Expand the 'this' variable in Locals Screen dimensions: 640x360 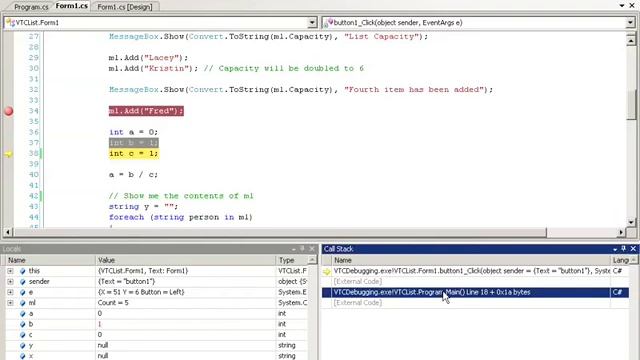coord(10,271)
